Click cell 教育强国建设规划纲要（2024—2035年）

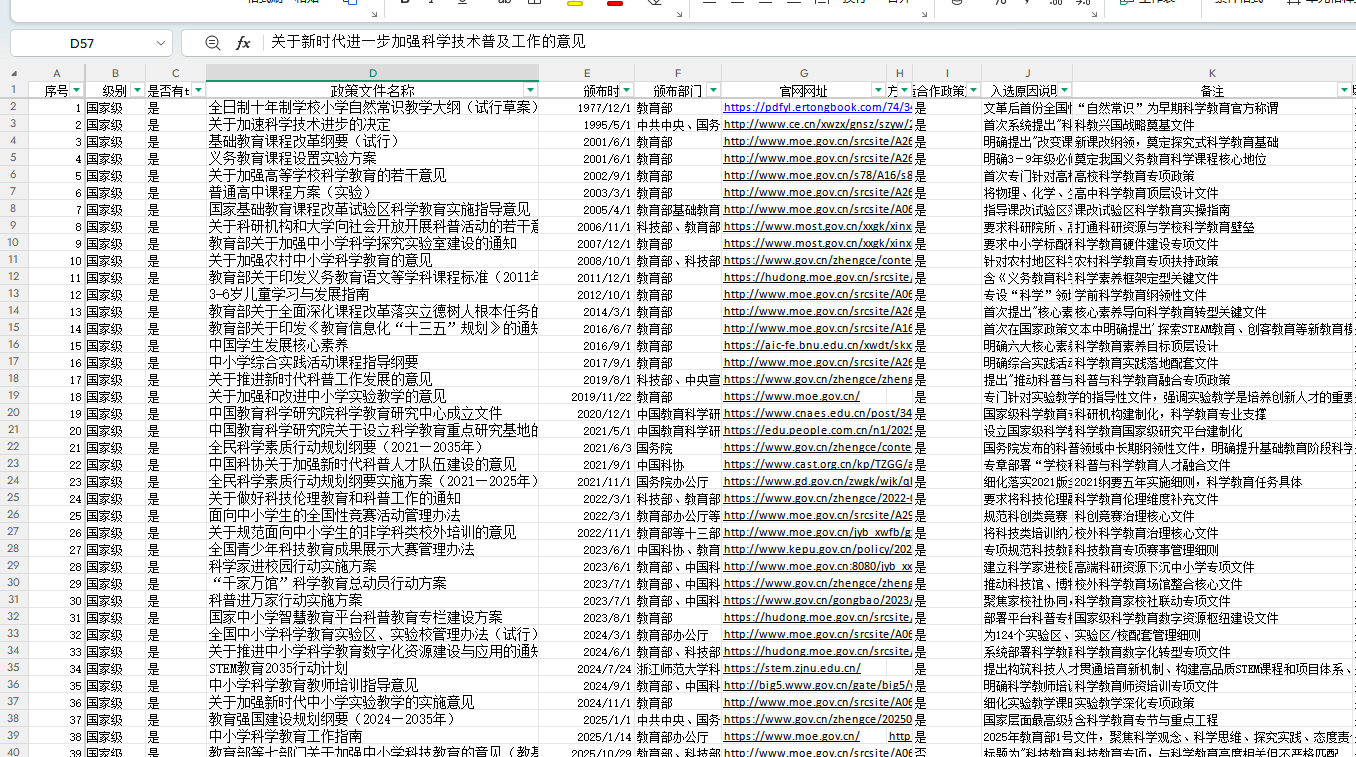pos(372,719)
